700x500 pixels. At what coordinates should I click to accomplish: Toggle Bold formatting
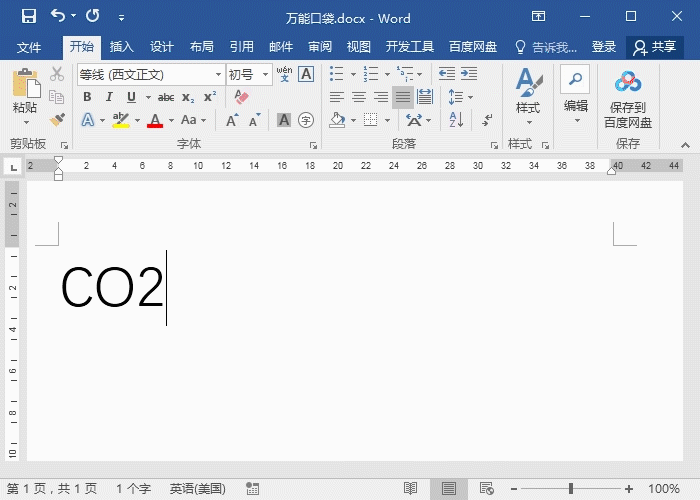point(87,97)
